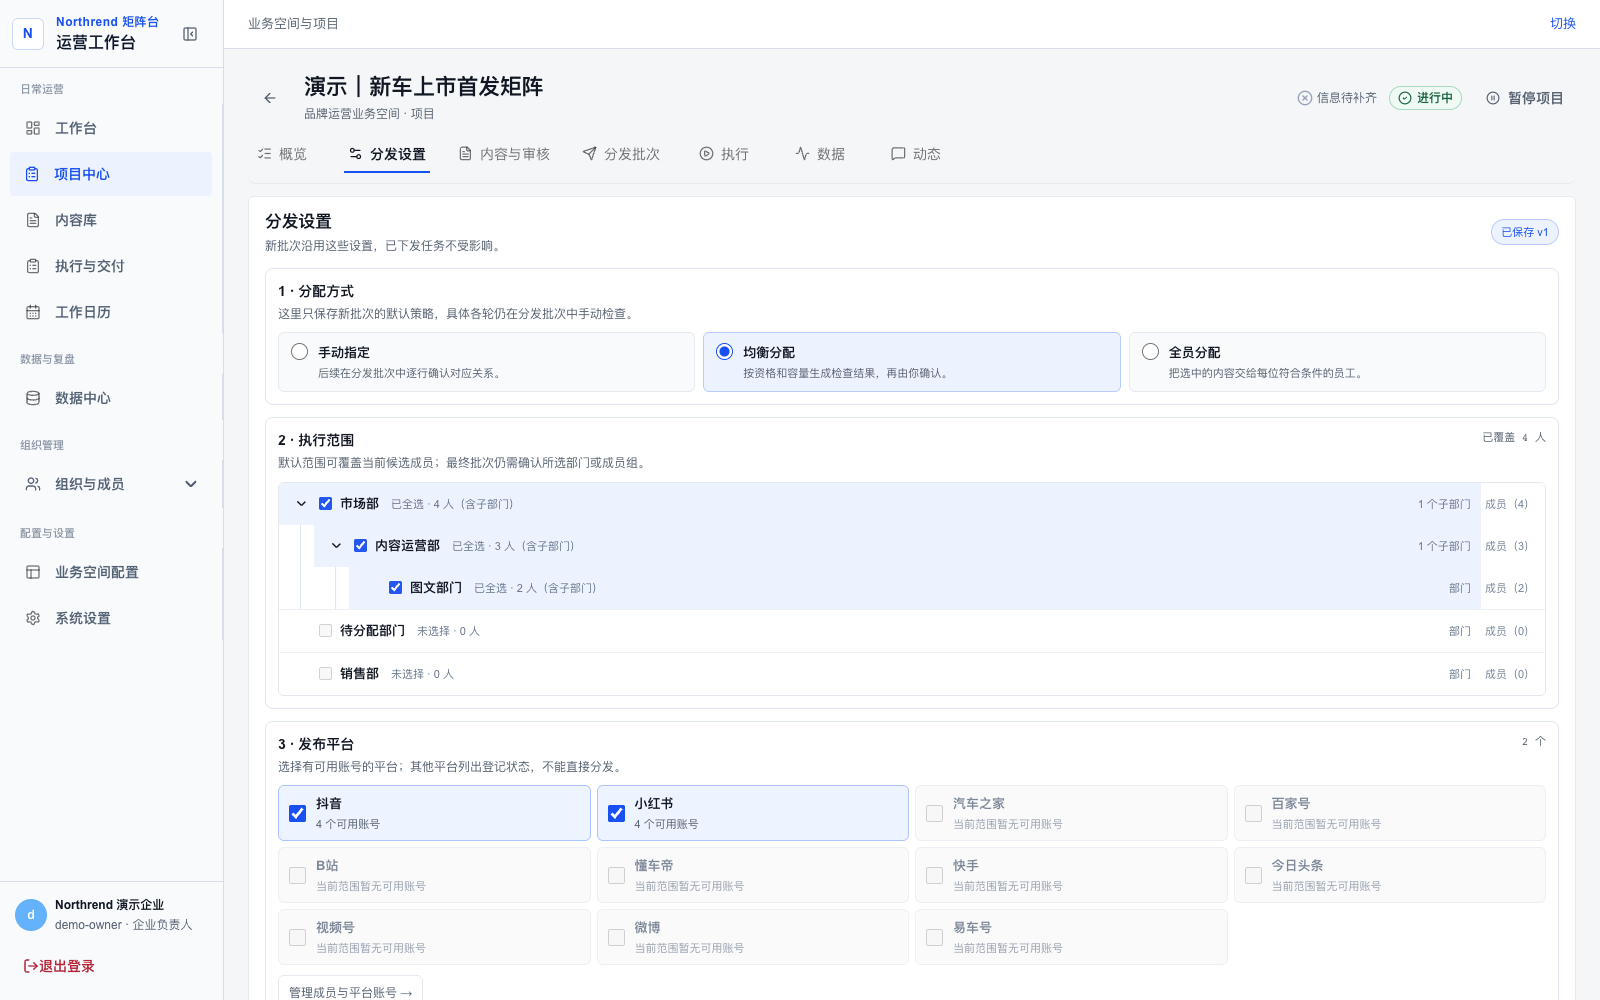
Task: Open the 动态 tab
Action: click(916, 154)
